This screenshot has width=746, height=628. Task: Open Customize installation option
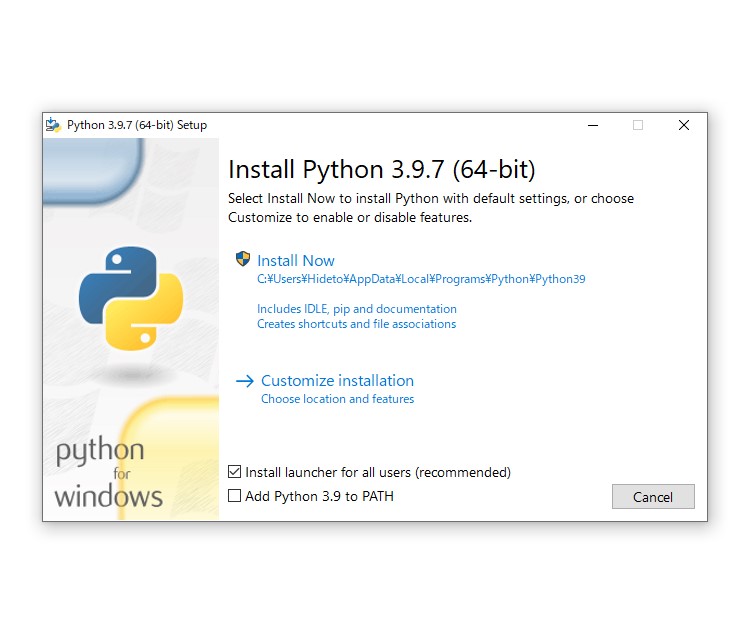[337, 381]
